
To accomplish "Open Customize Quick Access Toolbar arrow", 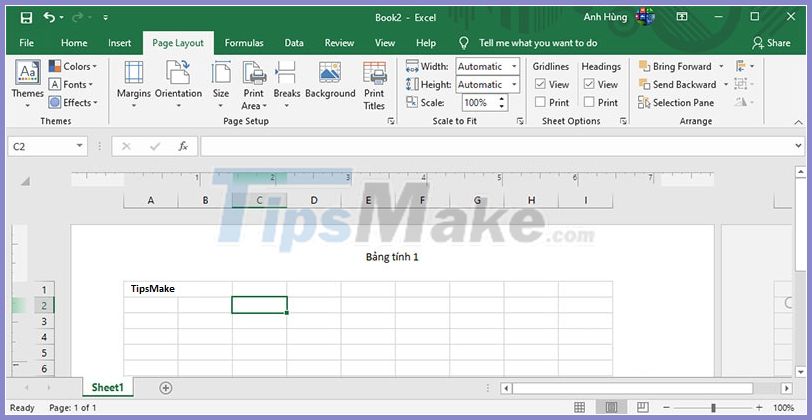I will point(106,18).
